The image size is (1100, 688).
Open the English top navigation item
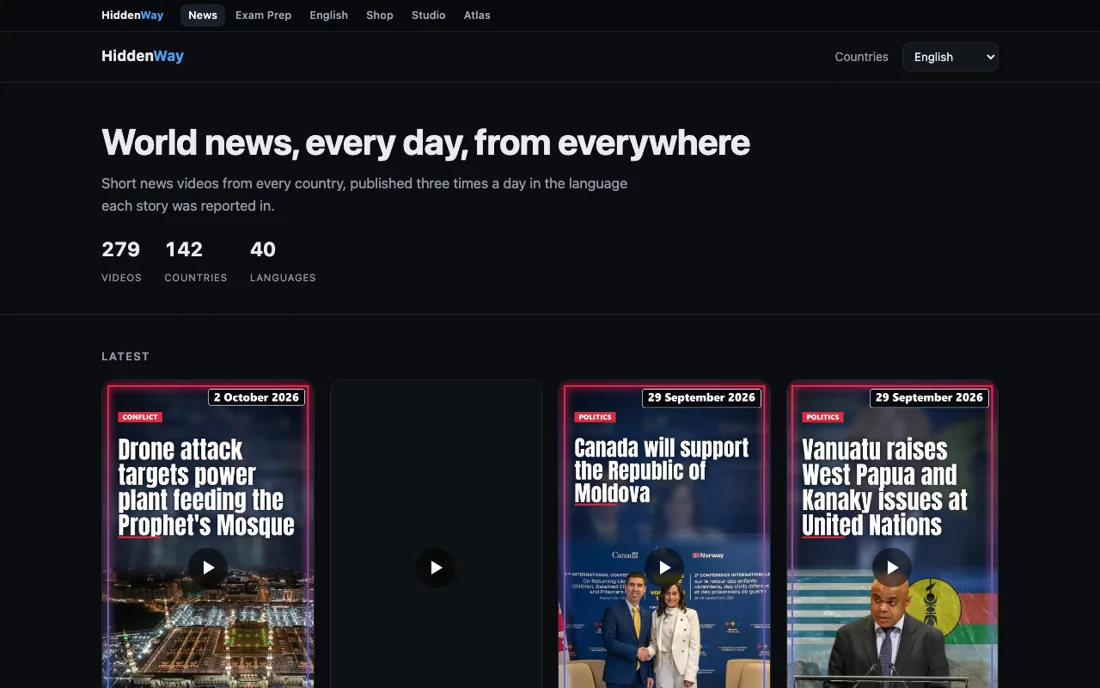click(328, 15)
